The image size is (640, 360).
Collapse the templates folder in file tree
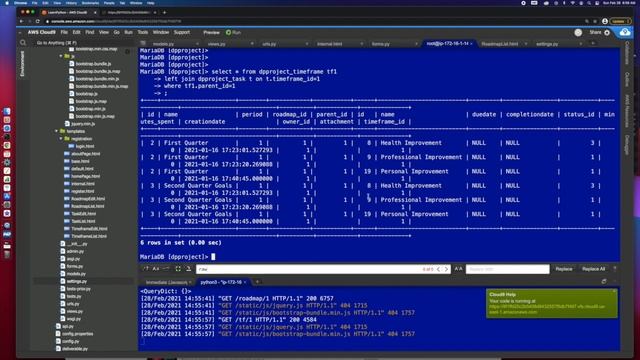click(56, 131)
